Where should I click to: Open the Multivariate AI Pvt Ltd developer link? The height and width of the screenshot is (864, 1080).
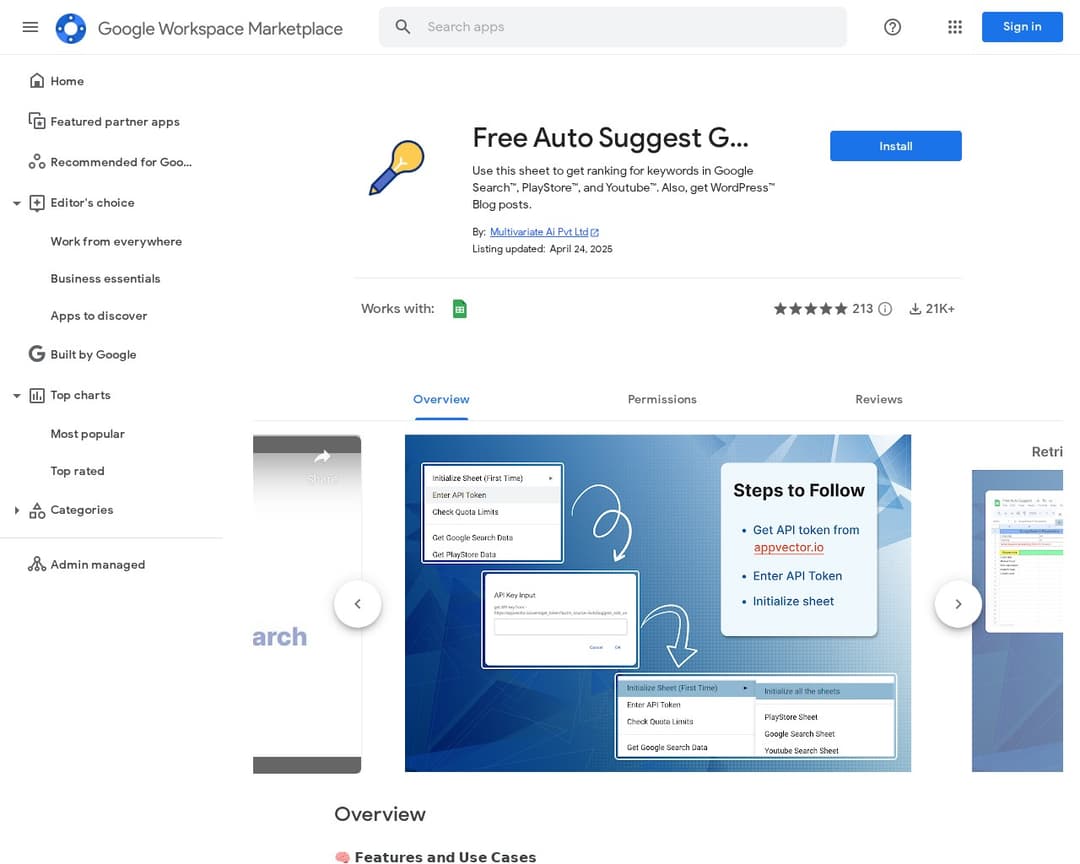pos(539,231)
